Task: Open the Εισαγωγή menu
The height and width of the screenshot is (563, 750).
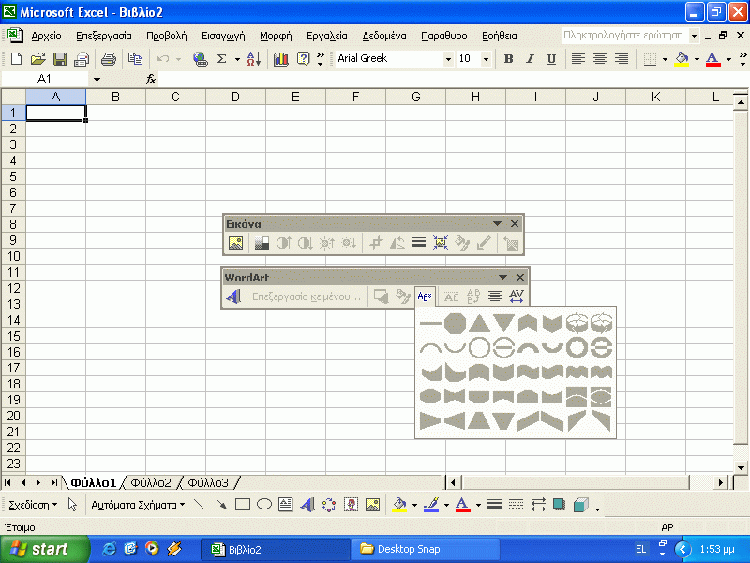Action: point(223,36)
